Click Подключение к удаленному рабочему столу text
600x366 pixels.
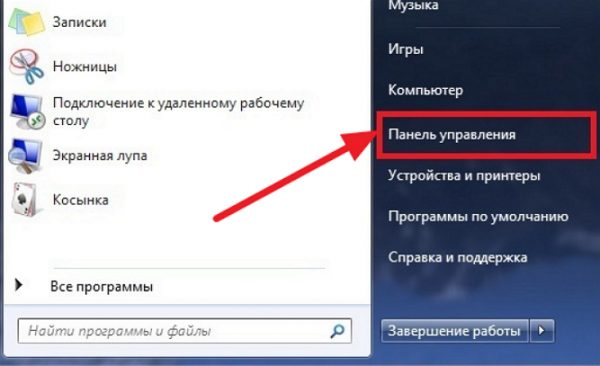(x=178, y=111)
